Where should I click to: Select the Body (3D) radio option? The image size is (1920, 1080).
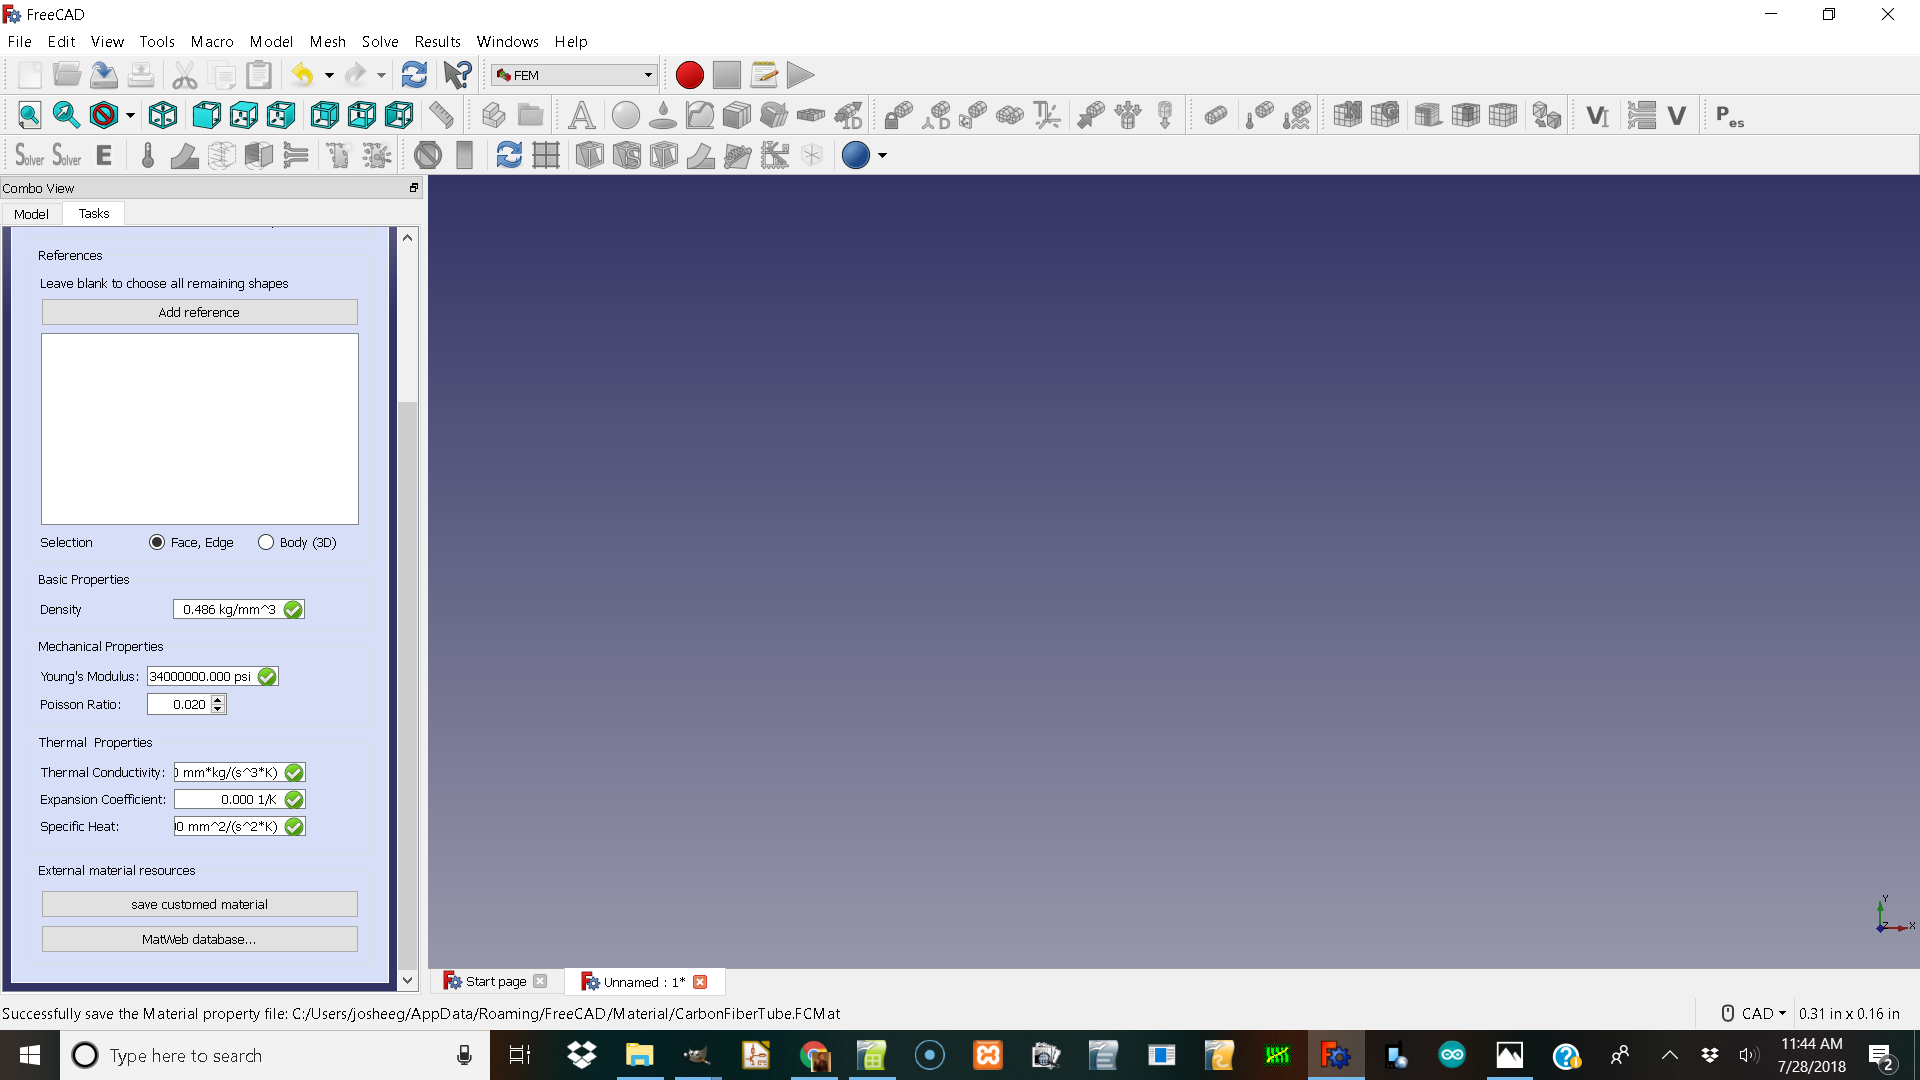tap(266, 542)
